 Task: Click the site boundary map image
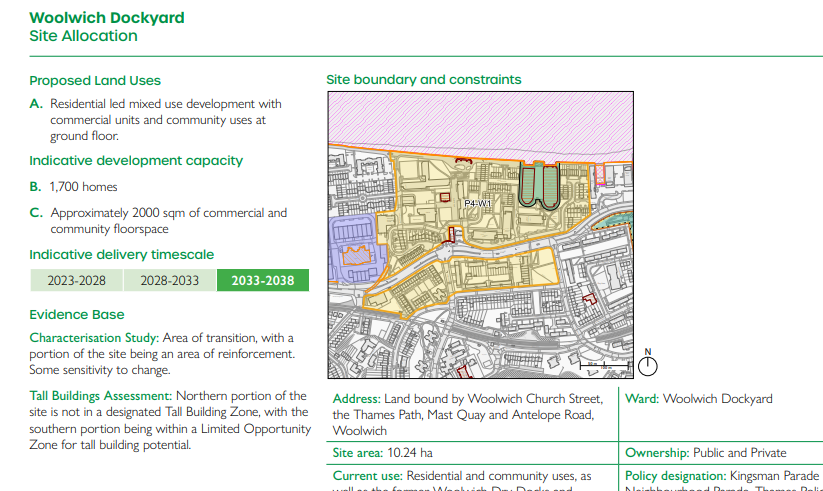tap(480, 235)
